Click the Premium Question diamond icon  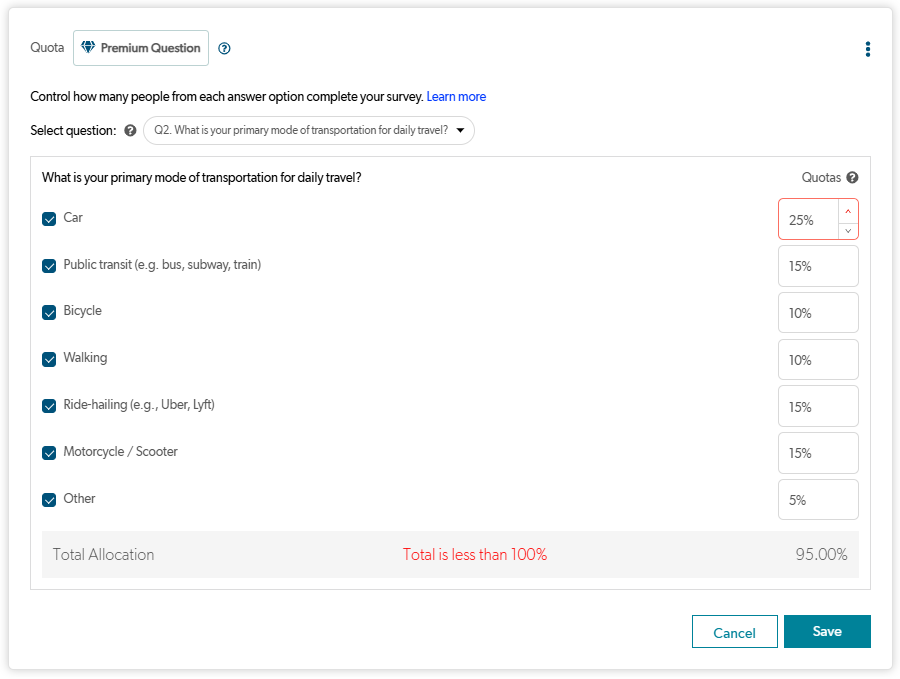coord(88,48)
